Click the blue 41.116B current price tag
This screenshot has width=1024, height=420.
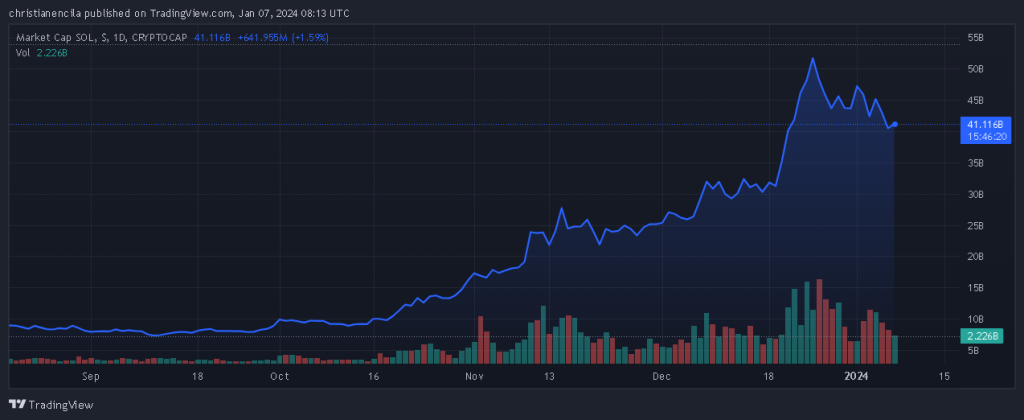coord(979,122)
